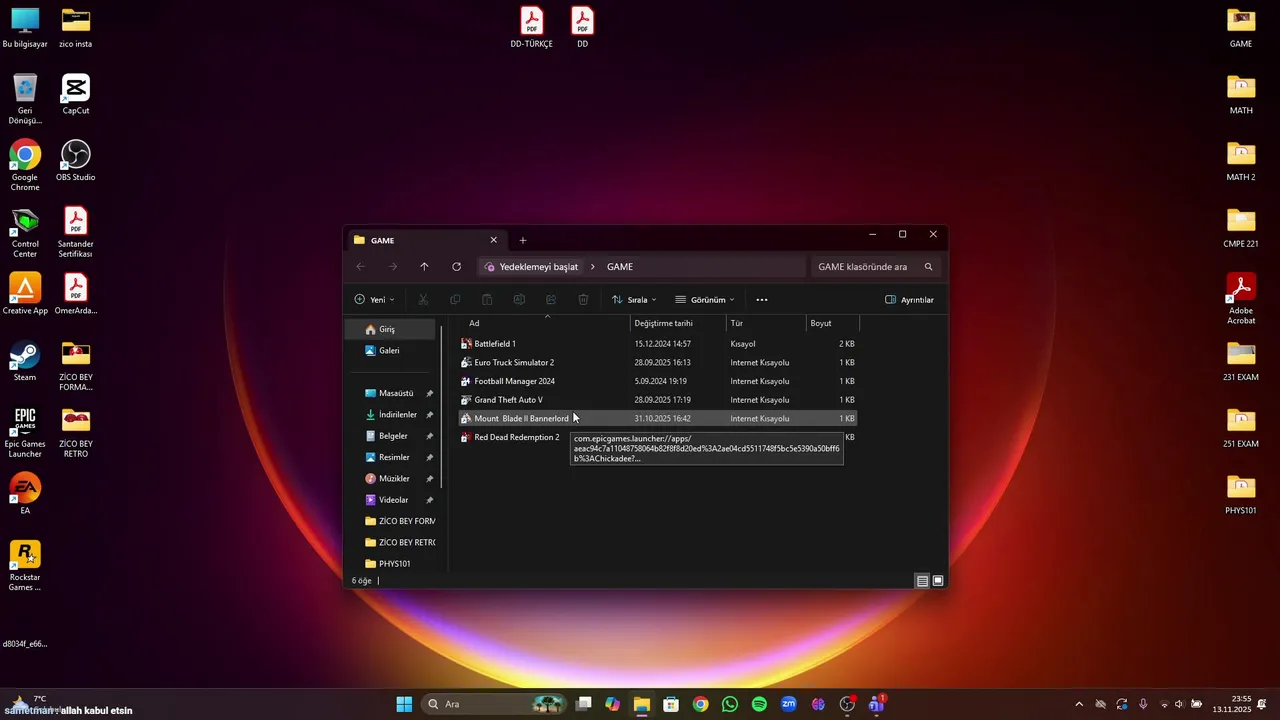The image size is (1280, 720).
Task: Click the taskbar Ara search box
Action: pyautogui.click(x=495, y=704)
